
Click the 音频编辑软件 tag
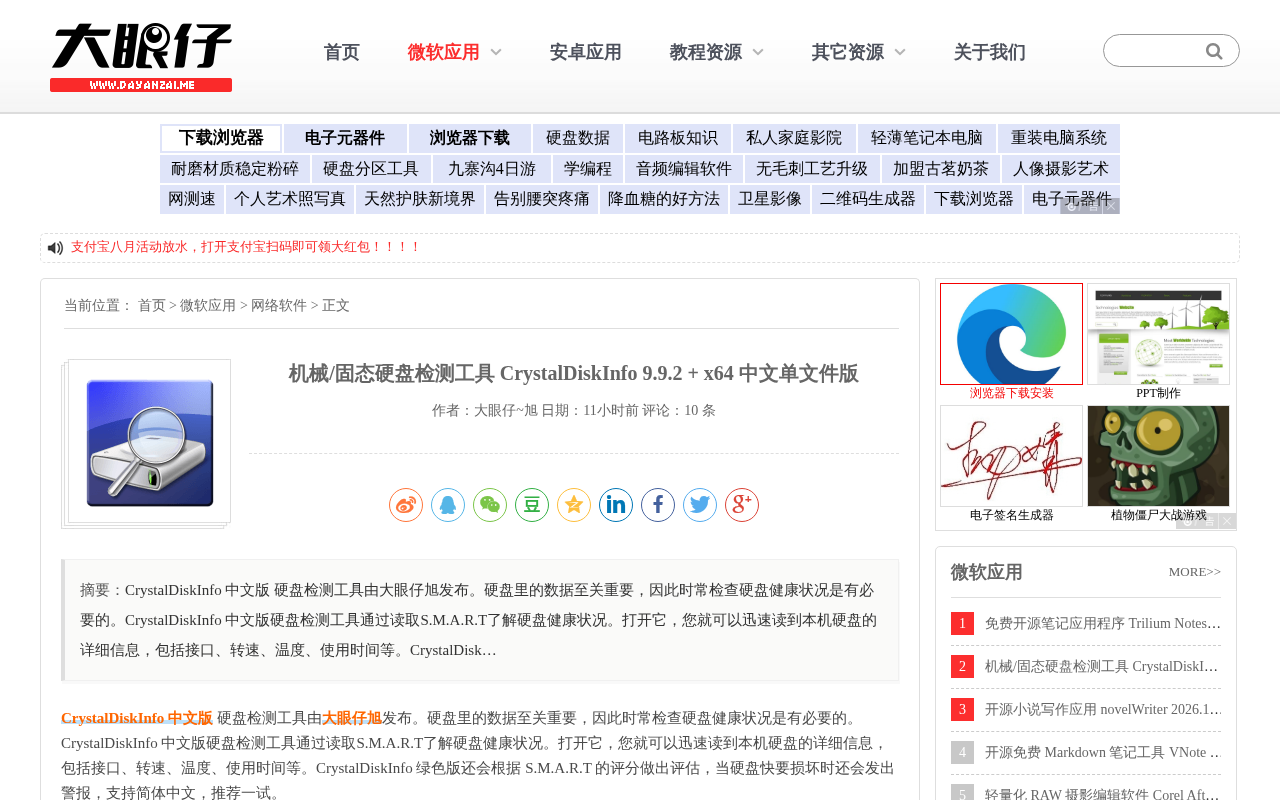point(684,169)
